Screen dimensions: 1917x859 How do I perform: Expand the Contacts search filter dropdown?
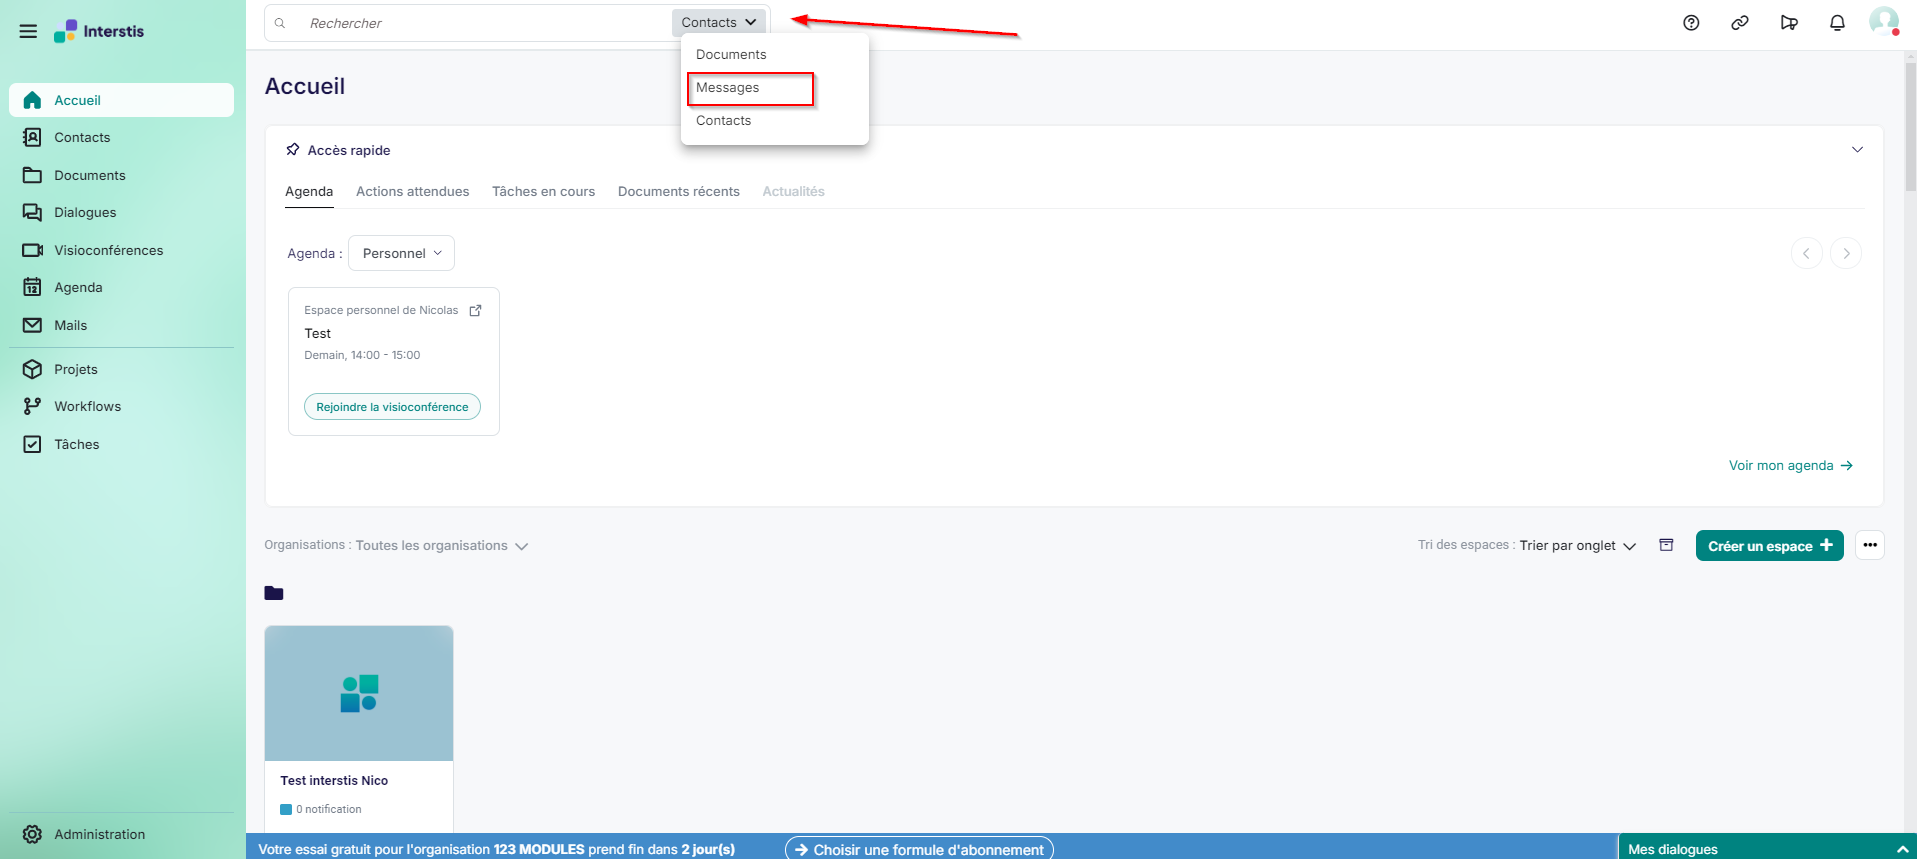[x=719, y=22]
